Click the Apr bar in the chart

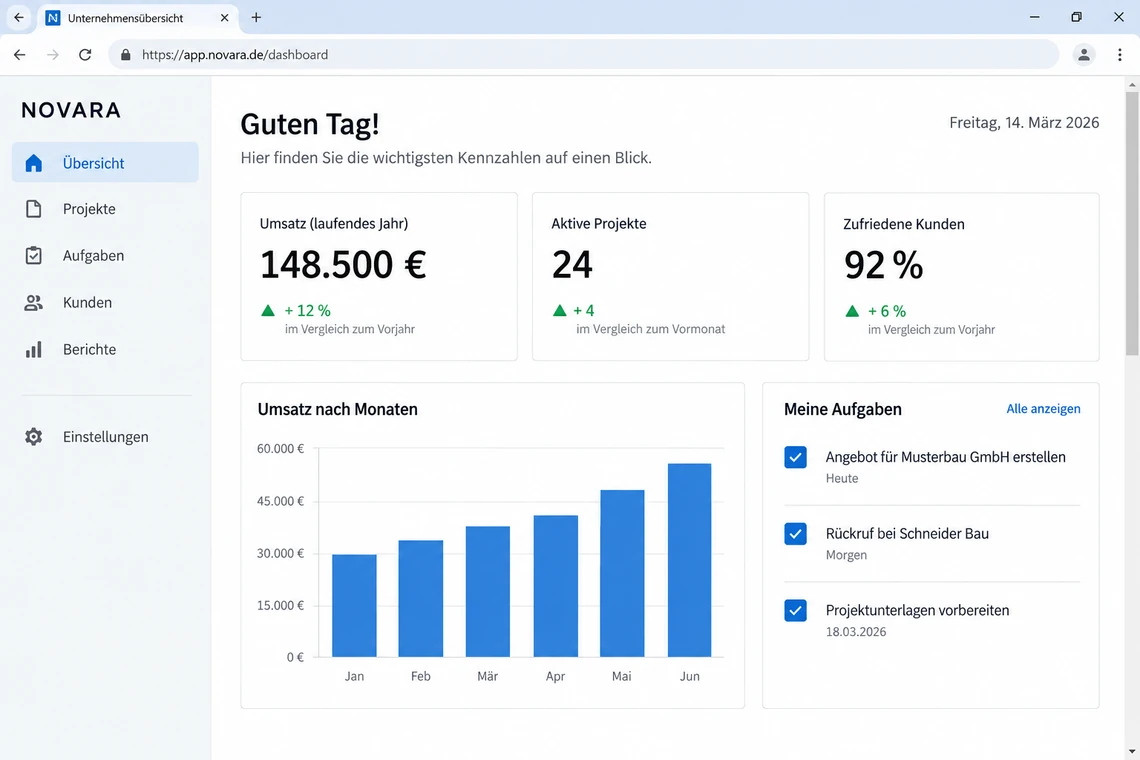pos(555,586)
